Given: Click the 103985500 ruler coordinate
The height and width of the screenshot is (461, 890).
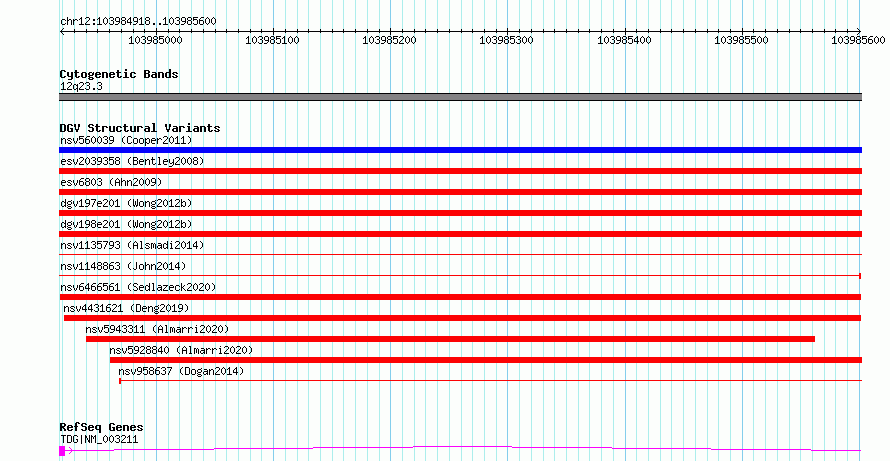Looking at the screenshot, I should [x=741, y=40].
